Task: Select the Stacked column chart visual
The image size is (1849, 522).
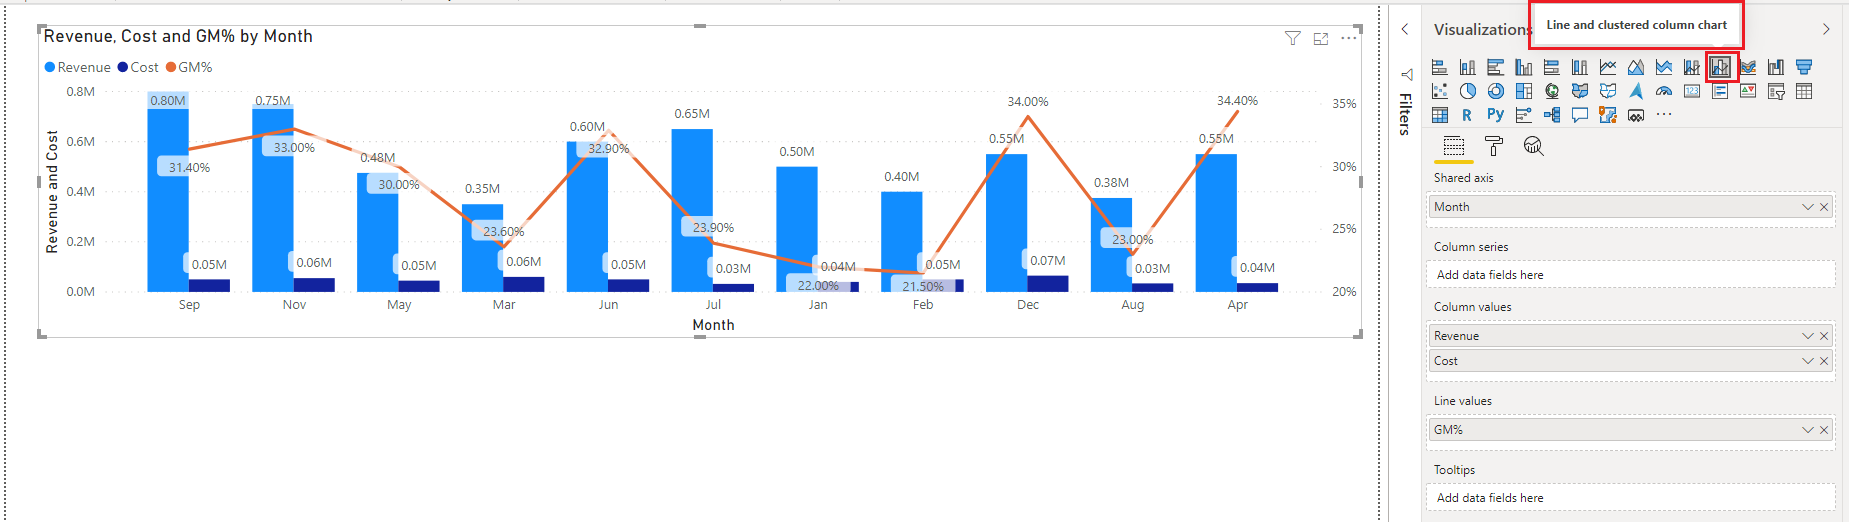Action: (x=1467, y=67)
